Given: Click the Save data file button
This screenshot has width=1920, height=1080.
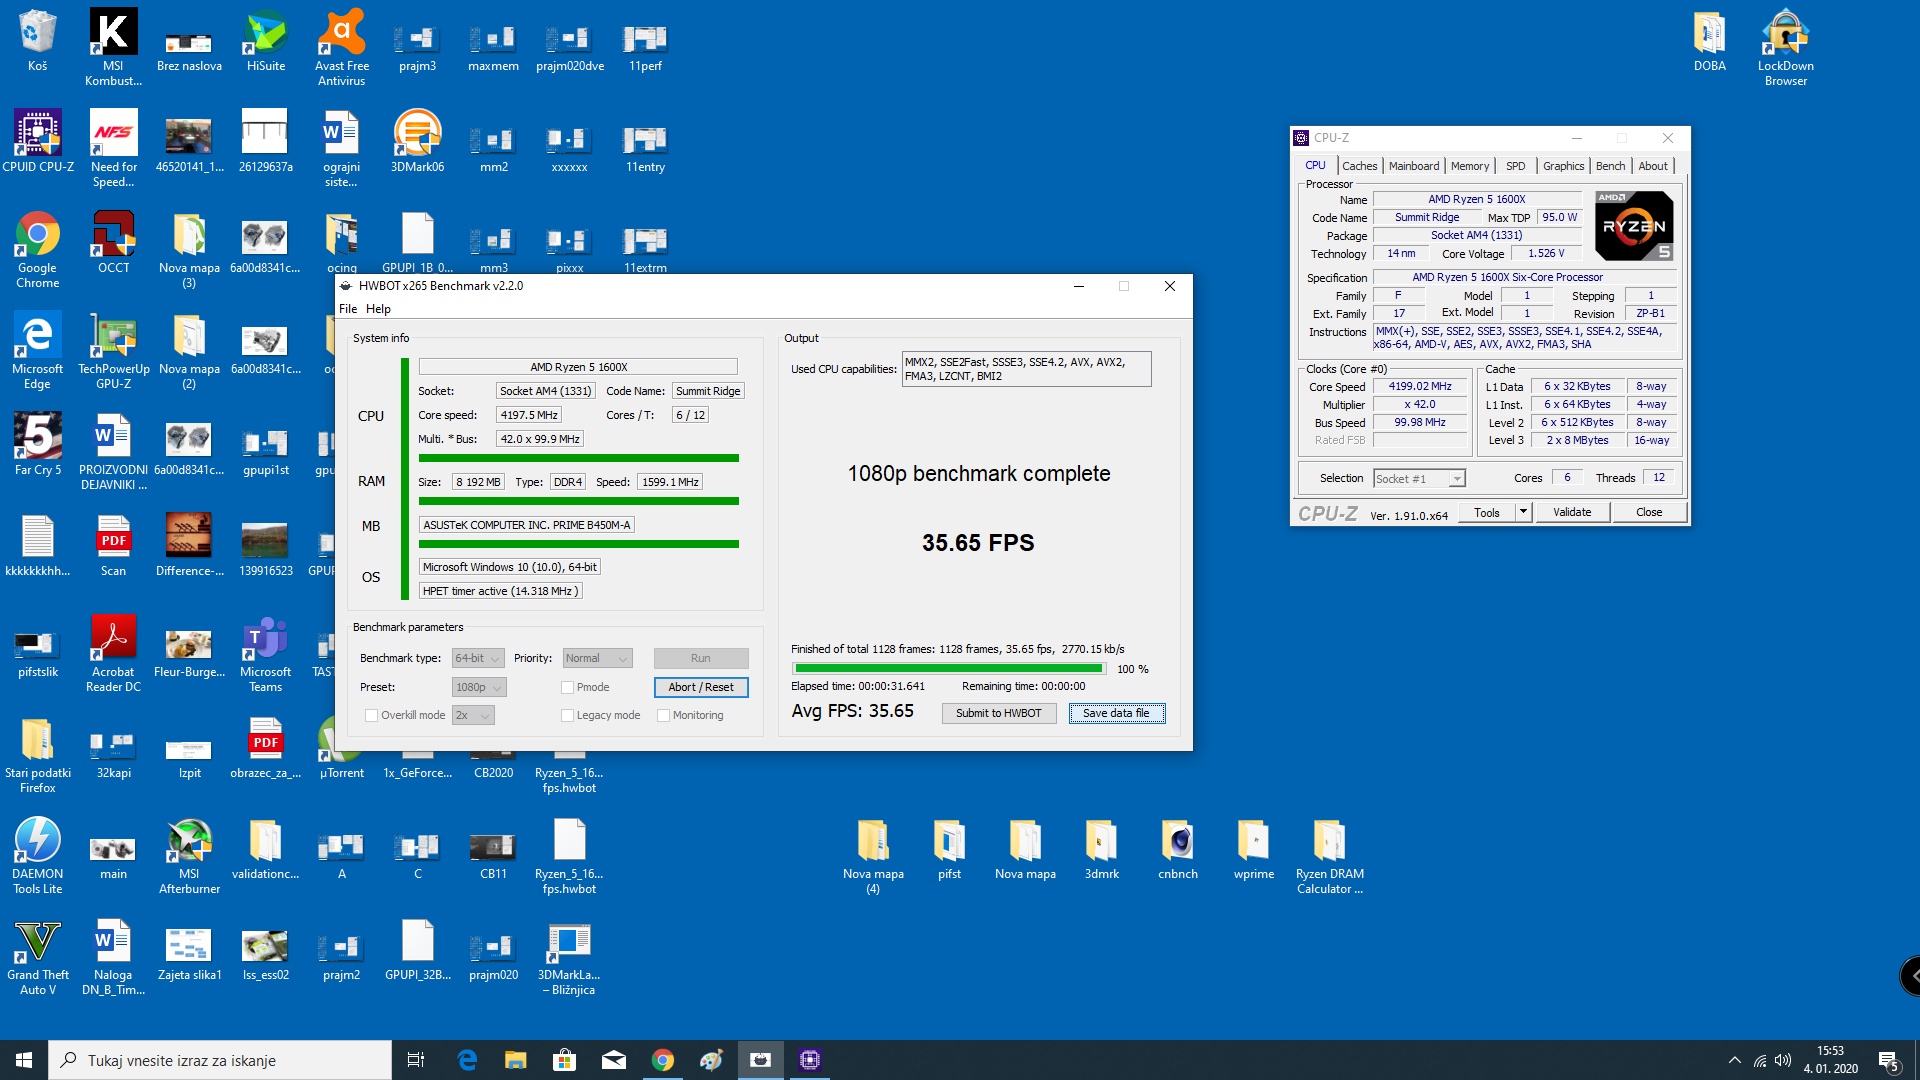Looking at the screenshot, I should coord(1116,713).
